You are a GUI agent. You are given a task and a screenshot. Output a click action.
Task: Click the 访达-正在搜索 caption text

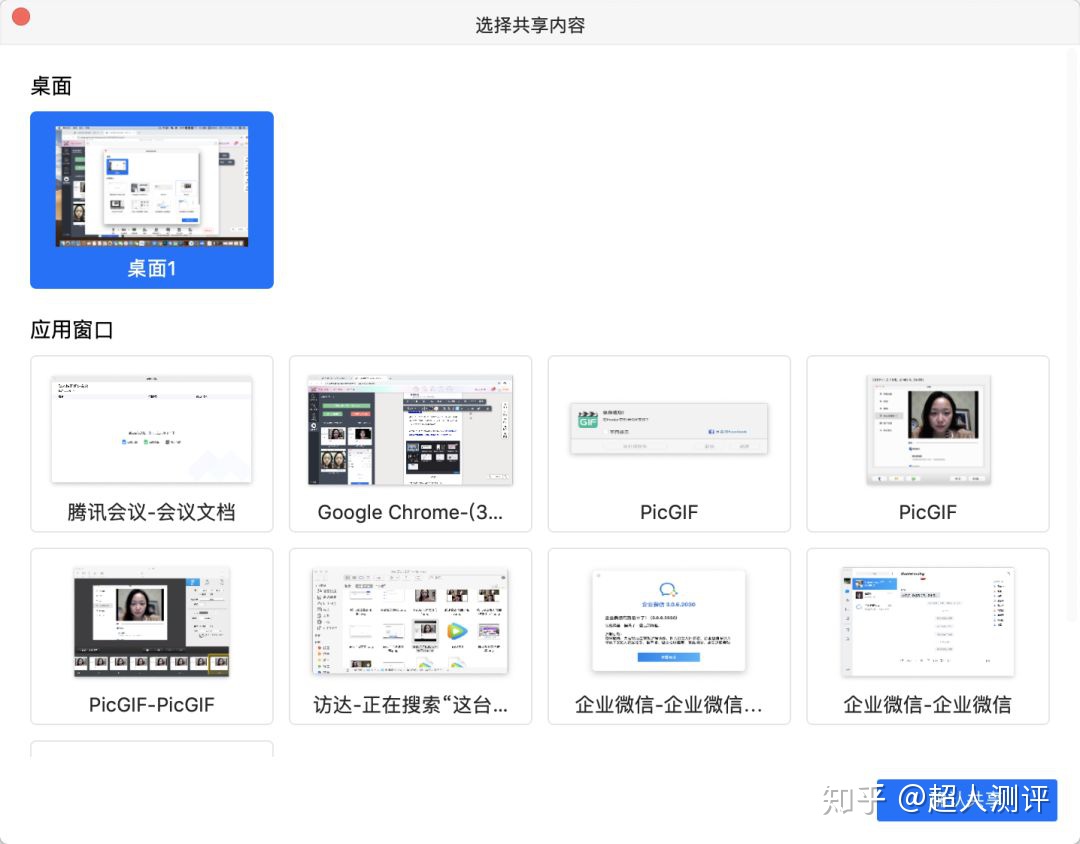click(x=411, y=704)
